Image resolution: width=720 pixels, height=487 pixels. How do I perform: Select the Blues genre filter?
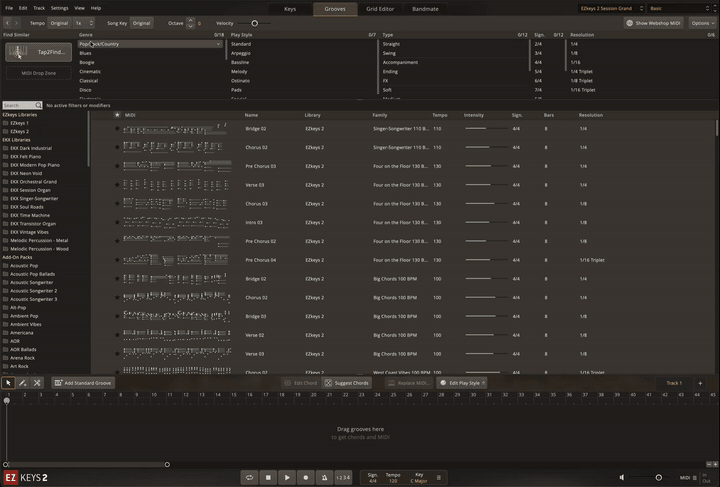pyautogui.click(x=85, y=53)
